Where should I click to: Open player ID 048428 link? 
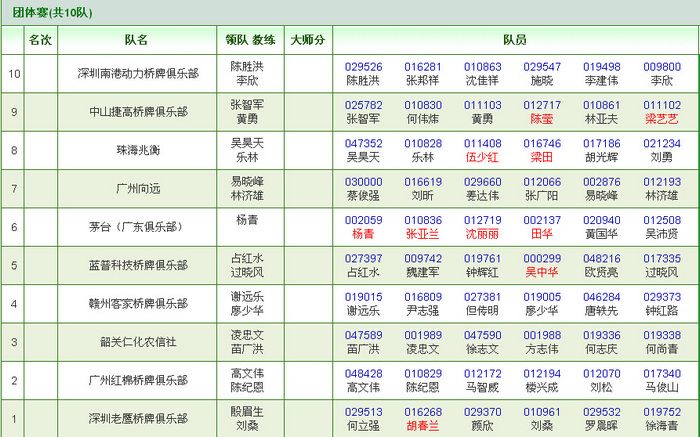click(363, 374)
